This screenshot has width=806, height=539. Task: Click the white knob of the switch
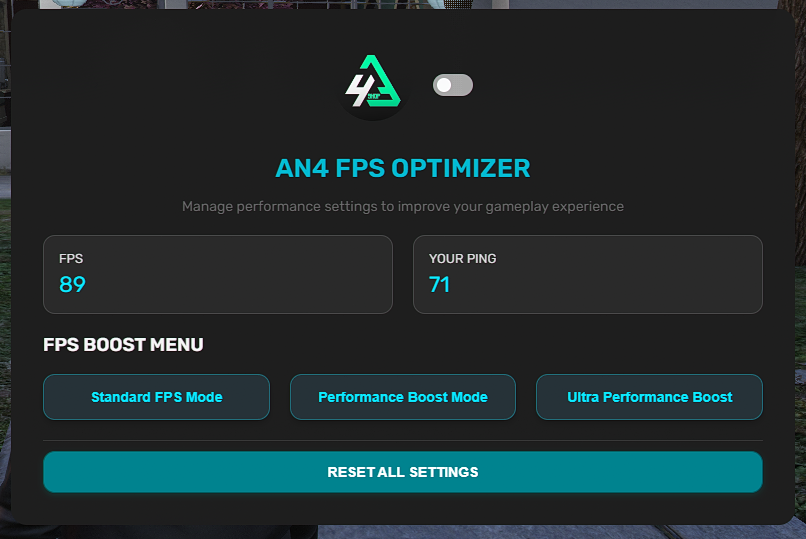coord(445,86)
